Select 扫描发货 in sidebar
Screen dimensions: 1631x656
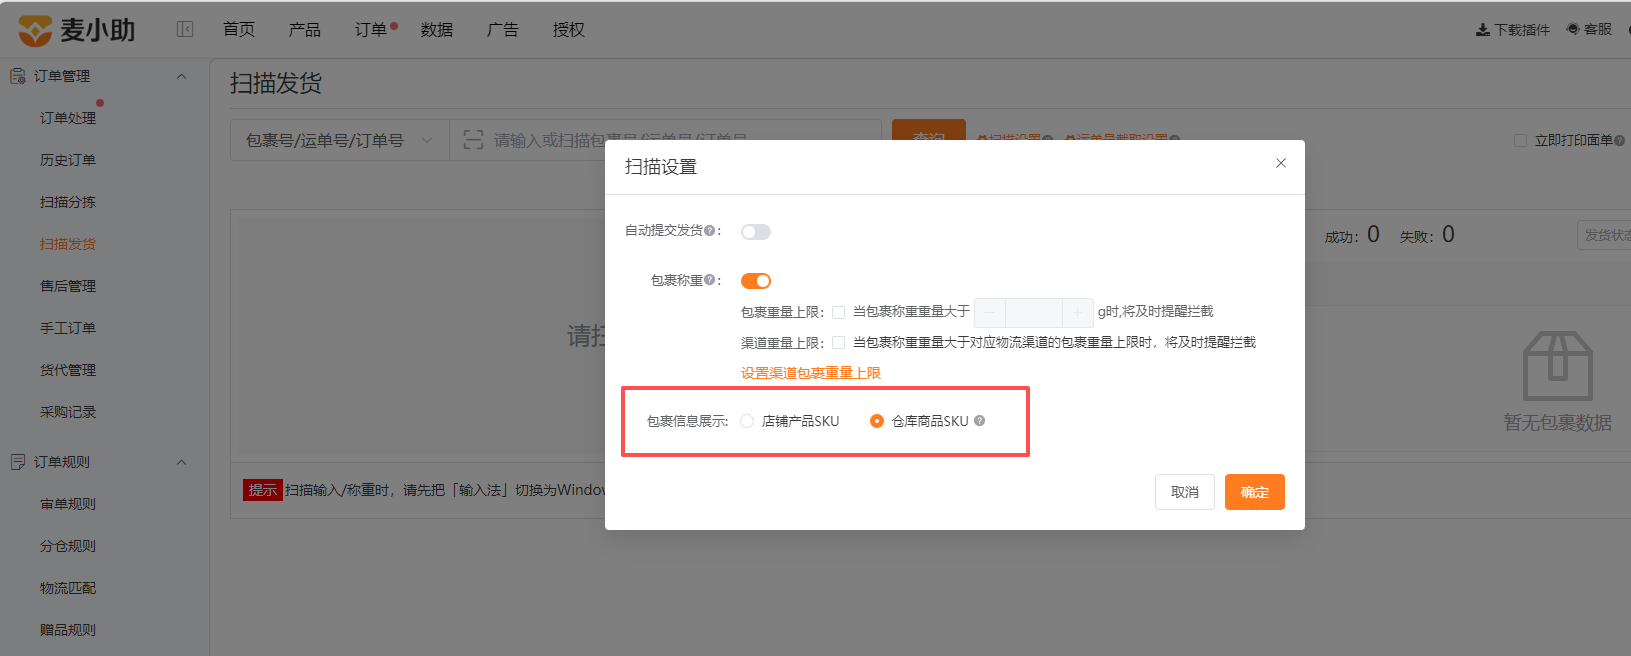[x=68, y=244]
